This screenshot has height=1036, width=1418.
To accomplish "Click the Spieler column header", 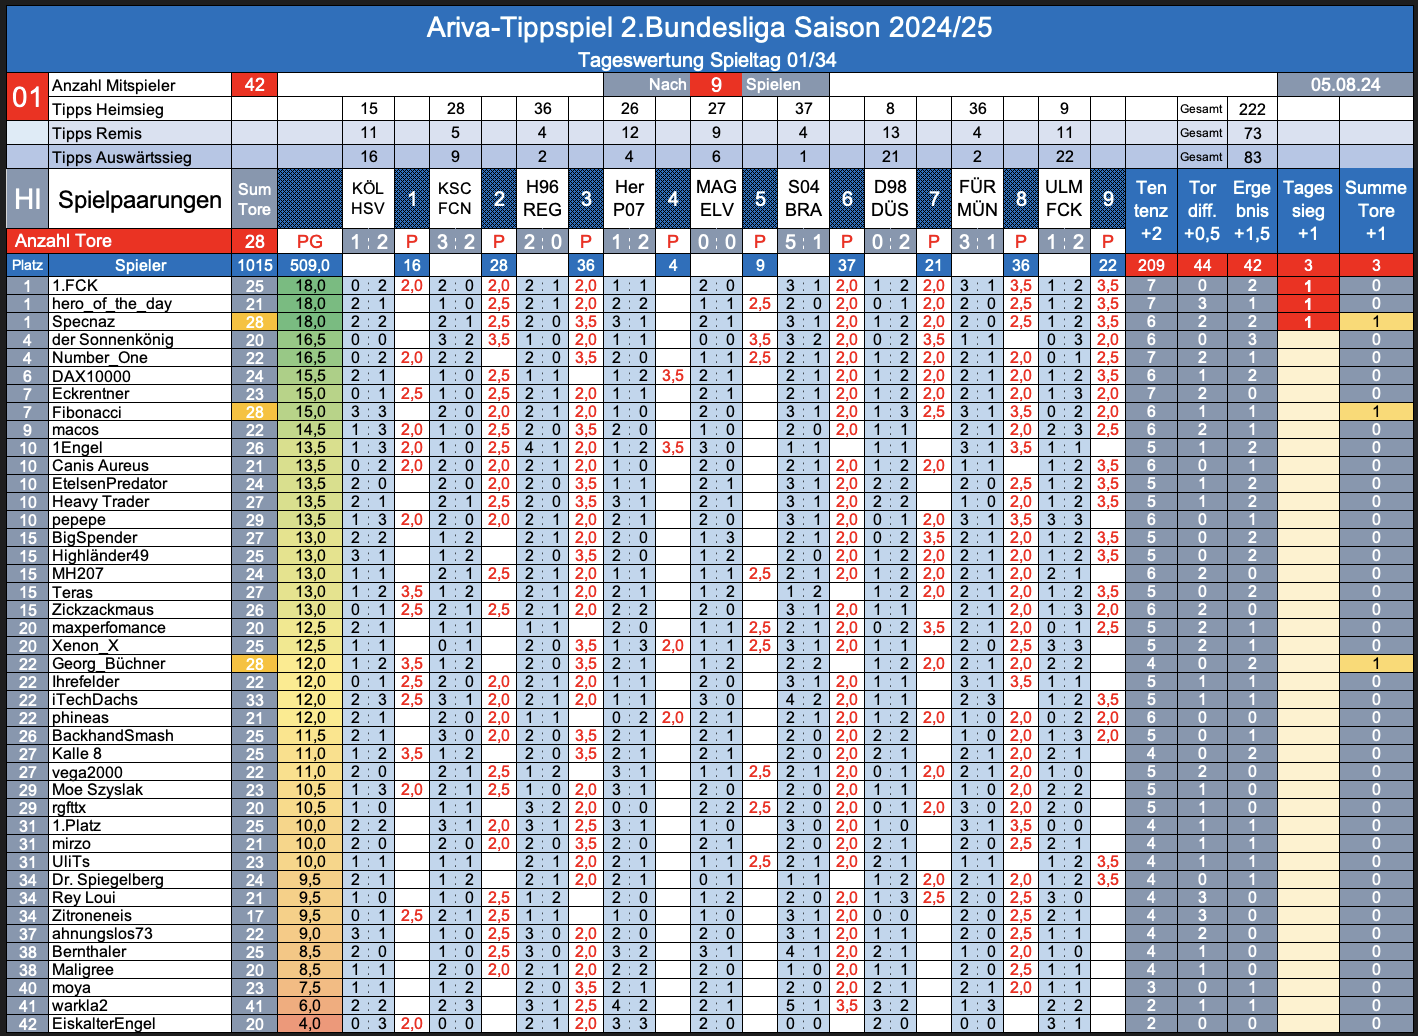I will pyautogui.click(x=140, y=265).
